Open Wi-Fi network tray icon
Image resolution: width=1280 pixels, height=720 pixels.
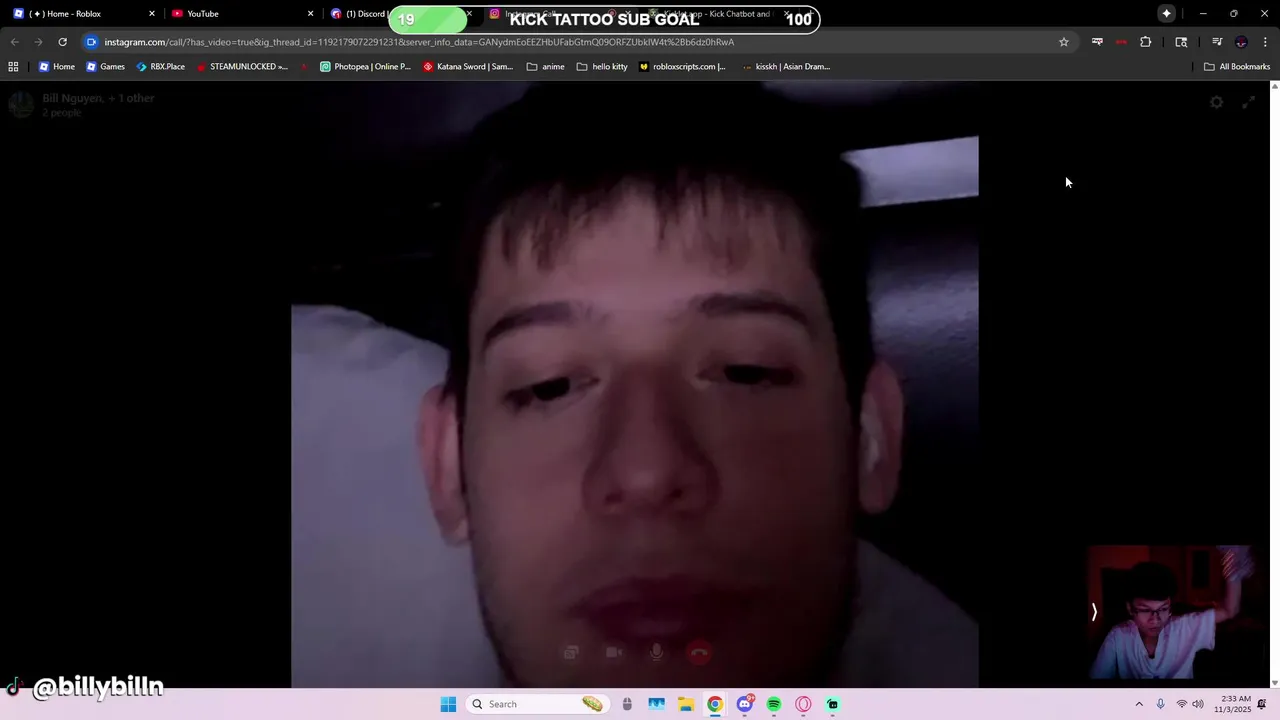pos(1181,704)
